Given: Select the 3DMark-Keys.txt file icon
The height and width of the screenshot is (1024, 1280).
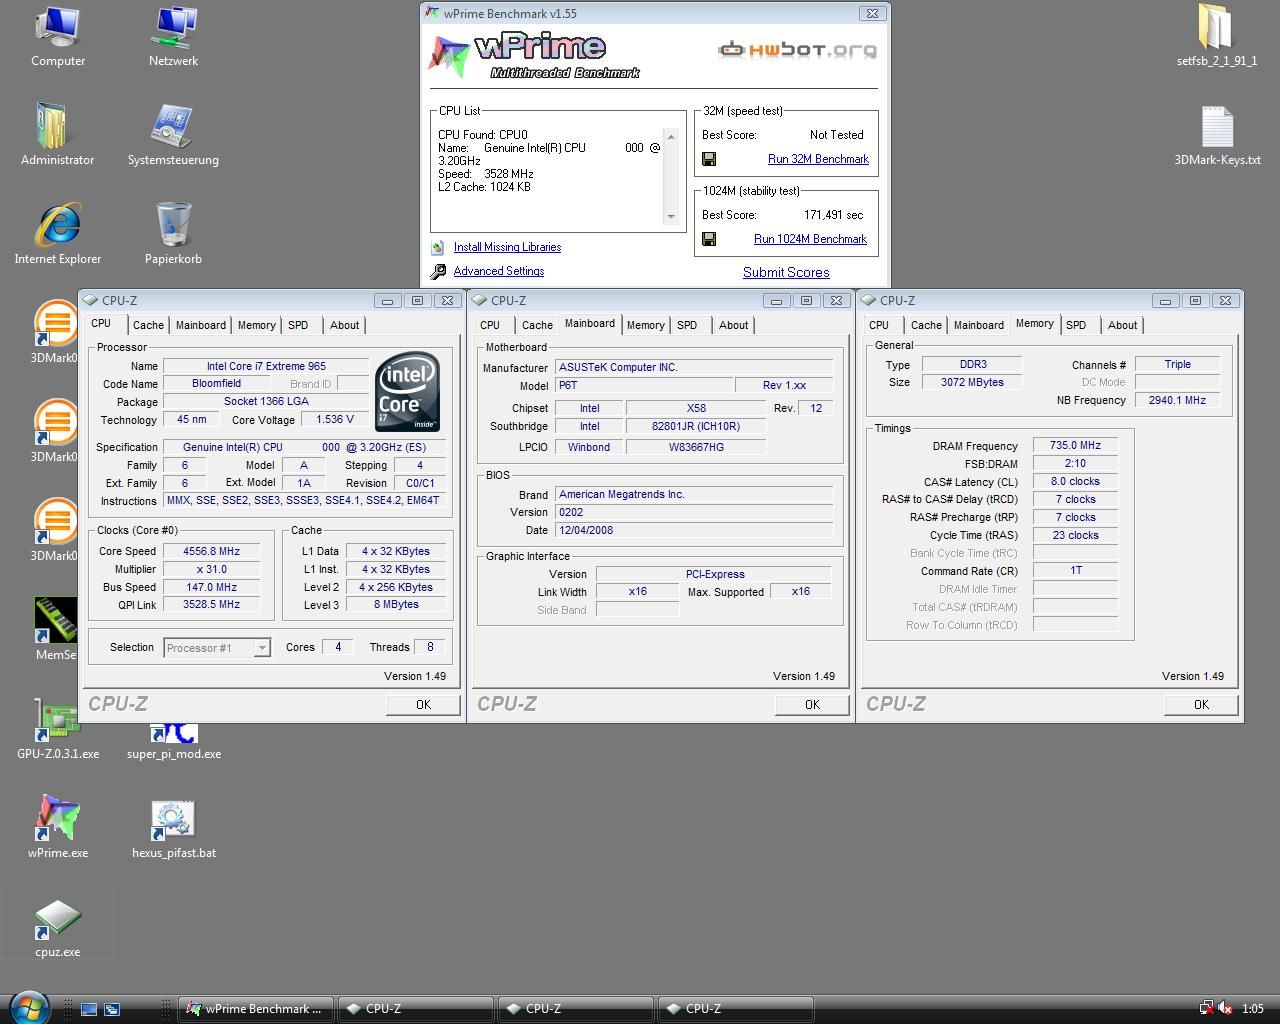Looking at the screenshot, I should 1217,135.
